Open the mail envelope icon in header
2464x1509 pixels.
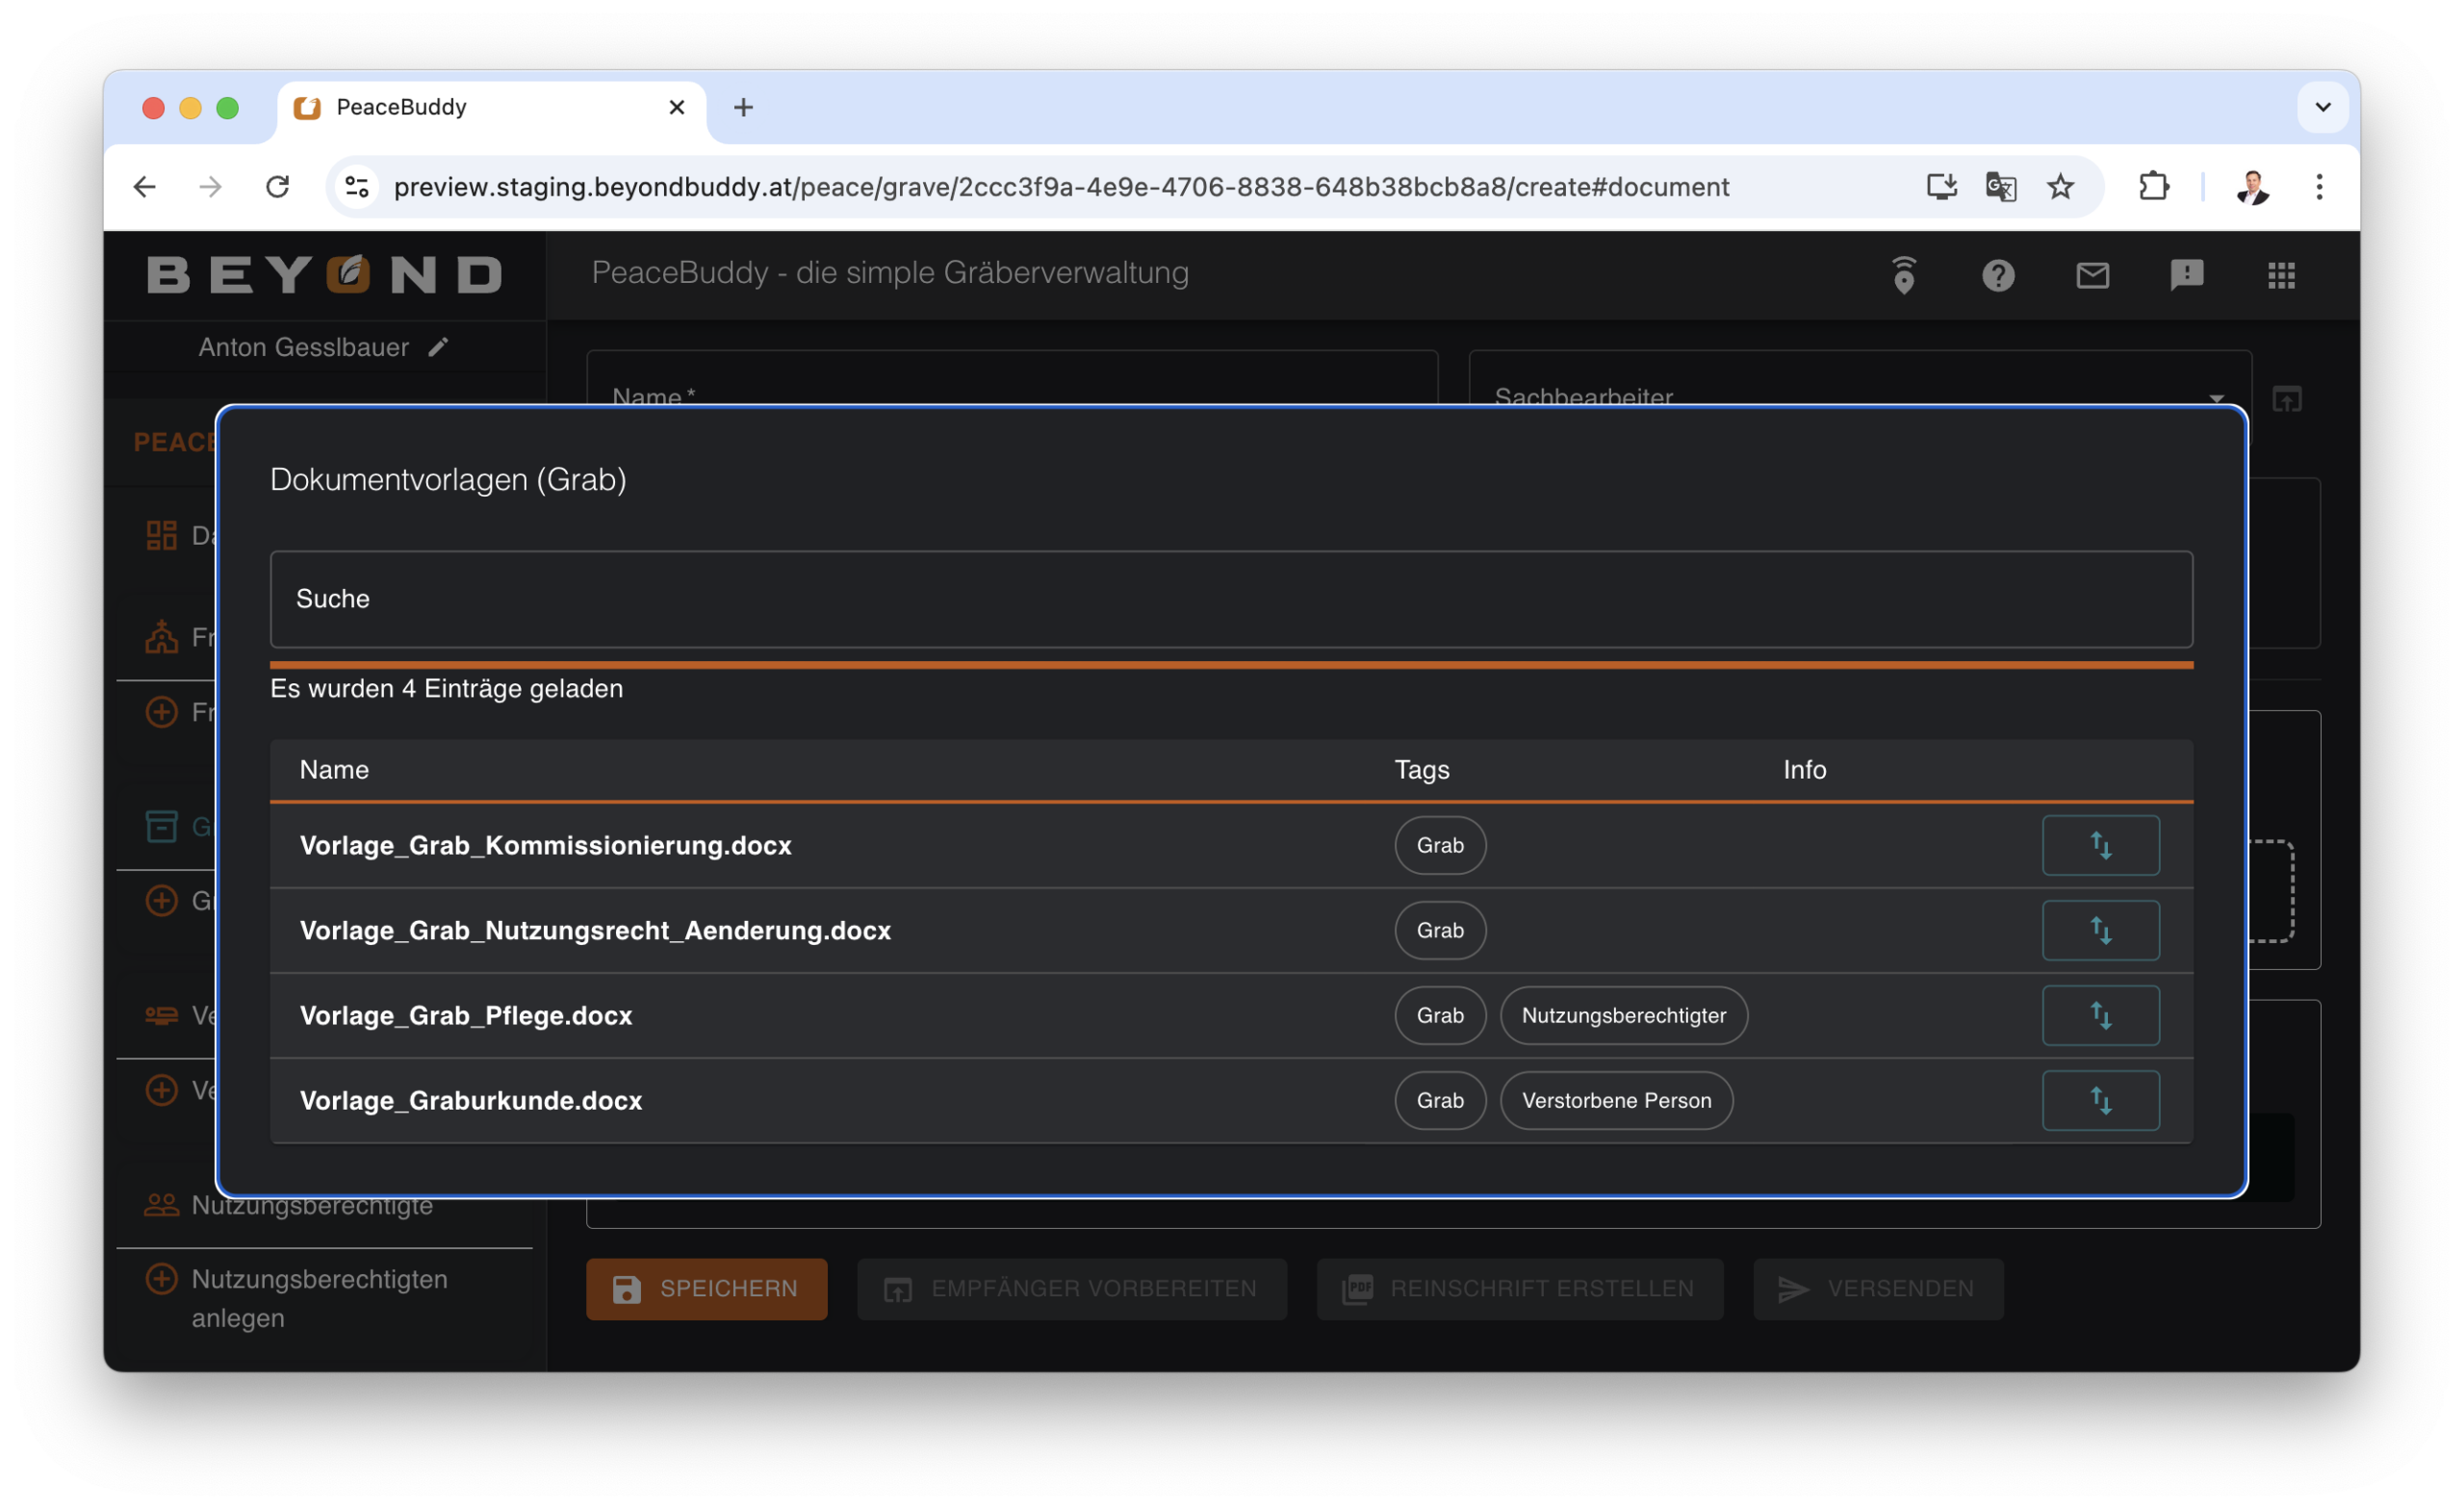[2092, 275]
